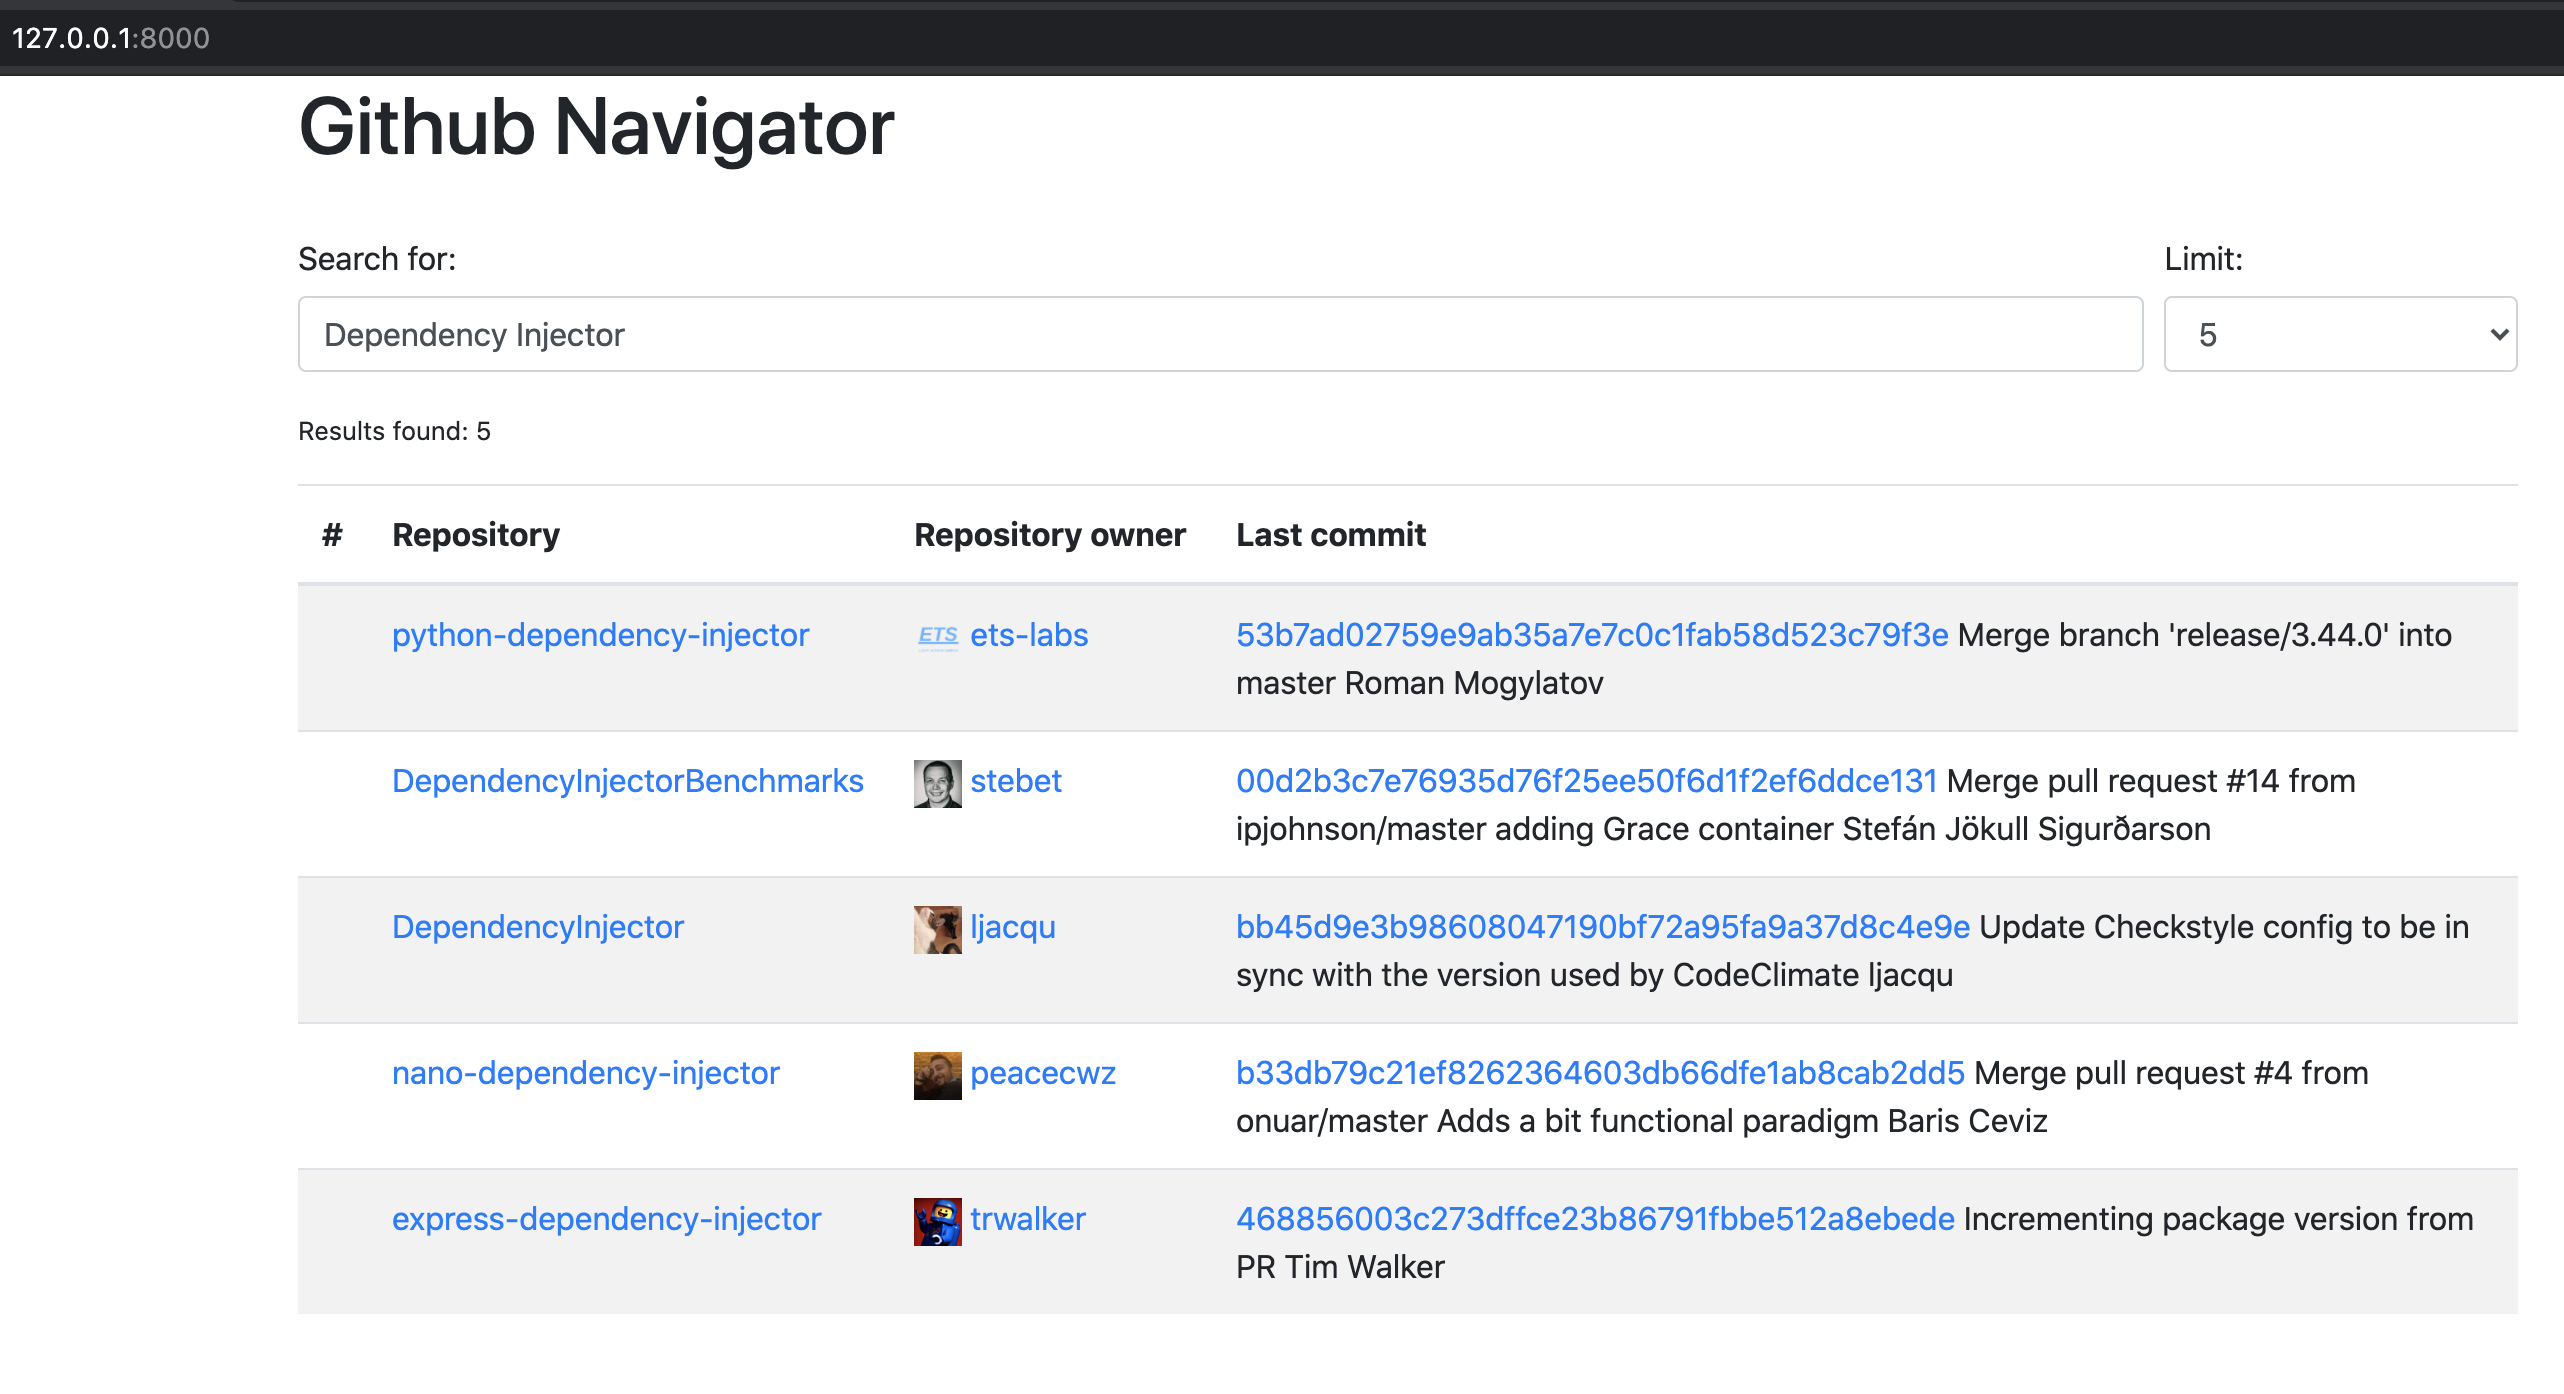Screen dimensions: 2564x1394
Task: Open DependencyInjectorBenchmarks repository link
Action: 627,781
